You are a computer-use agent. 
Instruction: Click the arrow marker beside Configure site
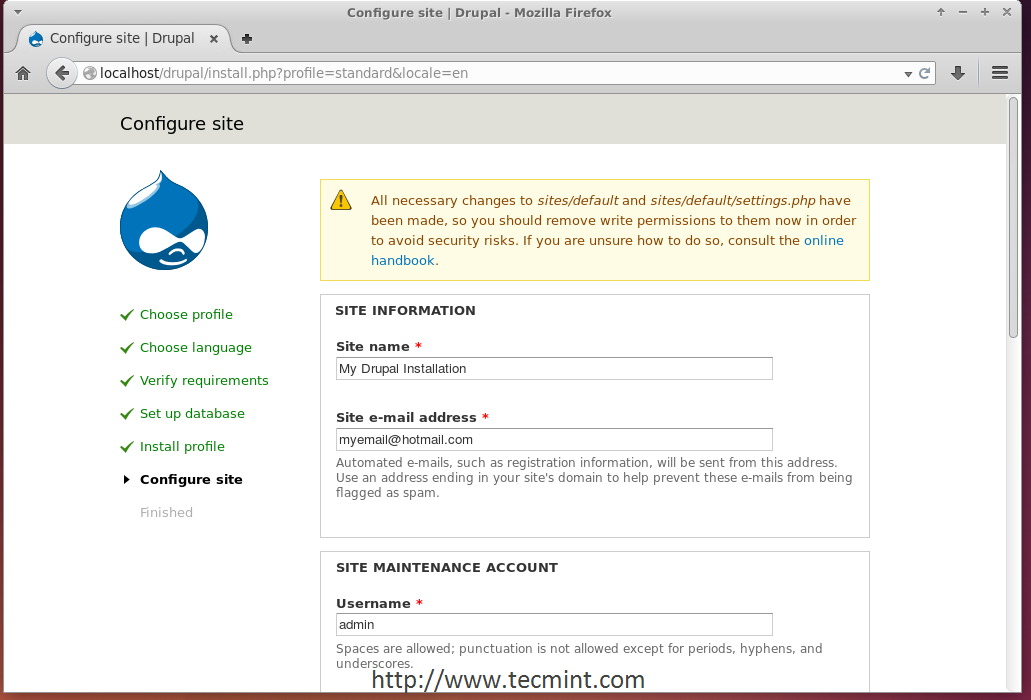pyautogui.click(x=126, y=479)
